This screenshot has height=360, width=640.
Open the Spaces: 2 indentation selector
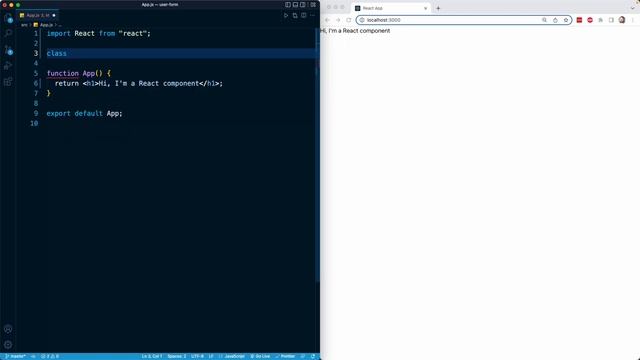176,356
